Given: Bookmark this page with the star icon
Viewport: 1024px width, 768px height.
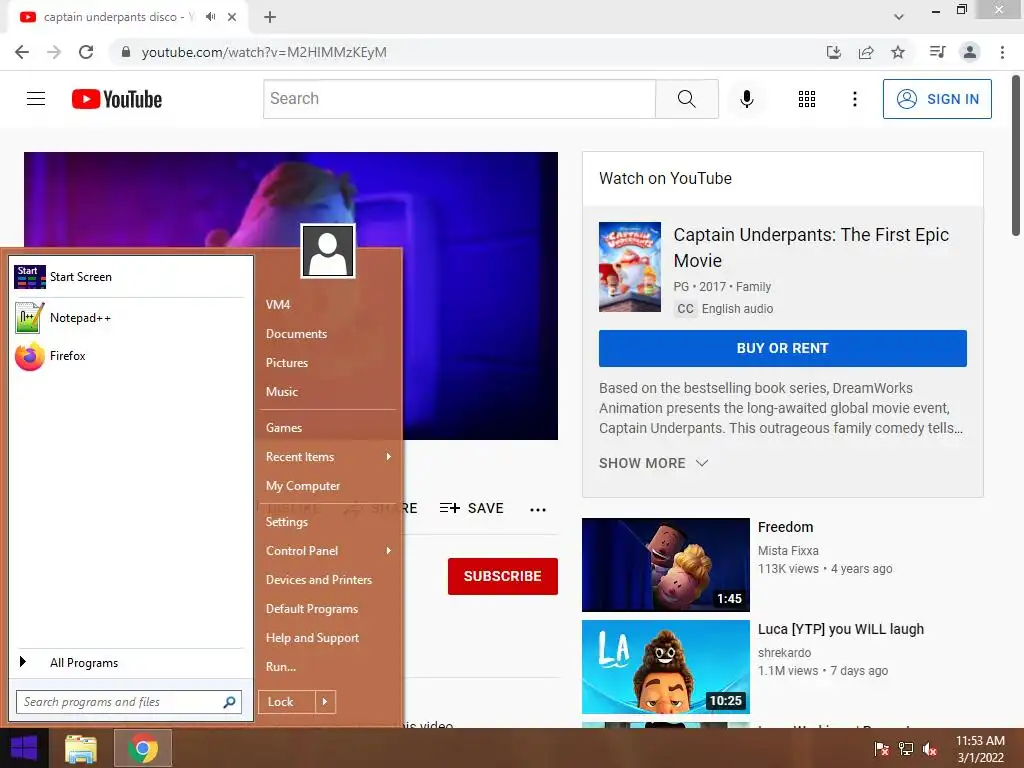Looking at the screenshot, I should (898, 52).
